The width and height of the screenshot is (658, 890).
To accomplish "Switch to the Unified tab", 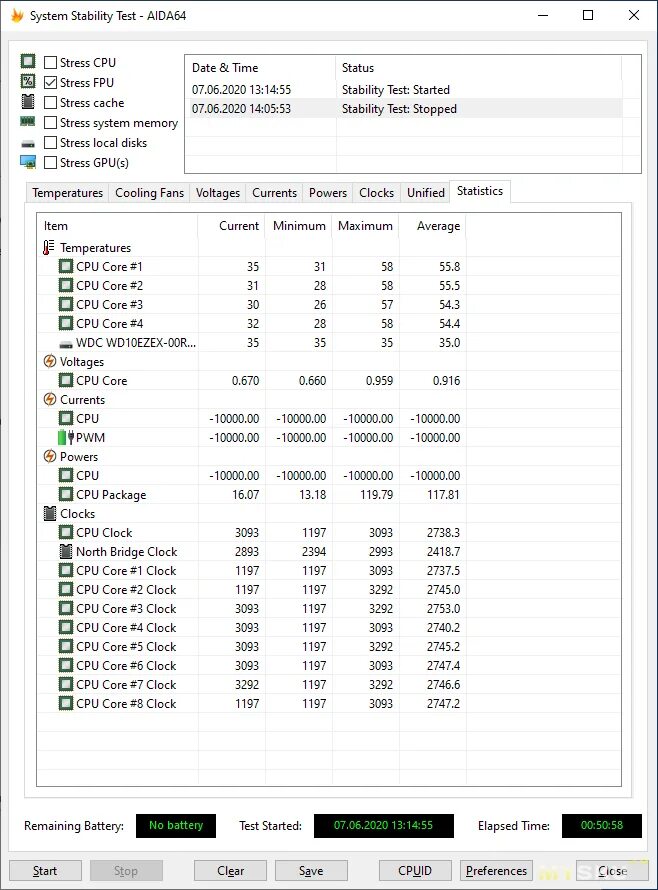I will (x=425, y=193).
